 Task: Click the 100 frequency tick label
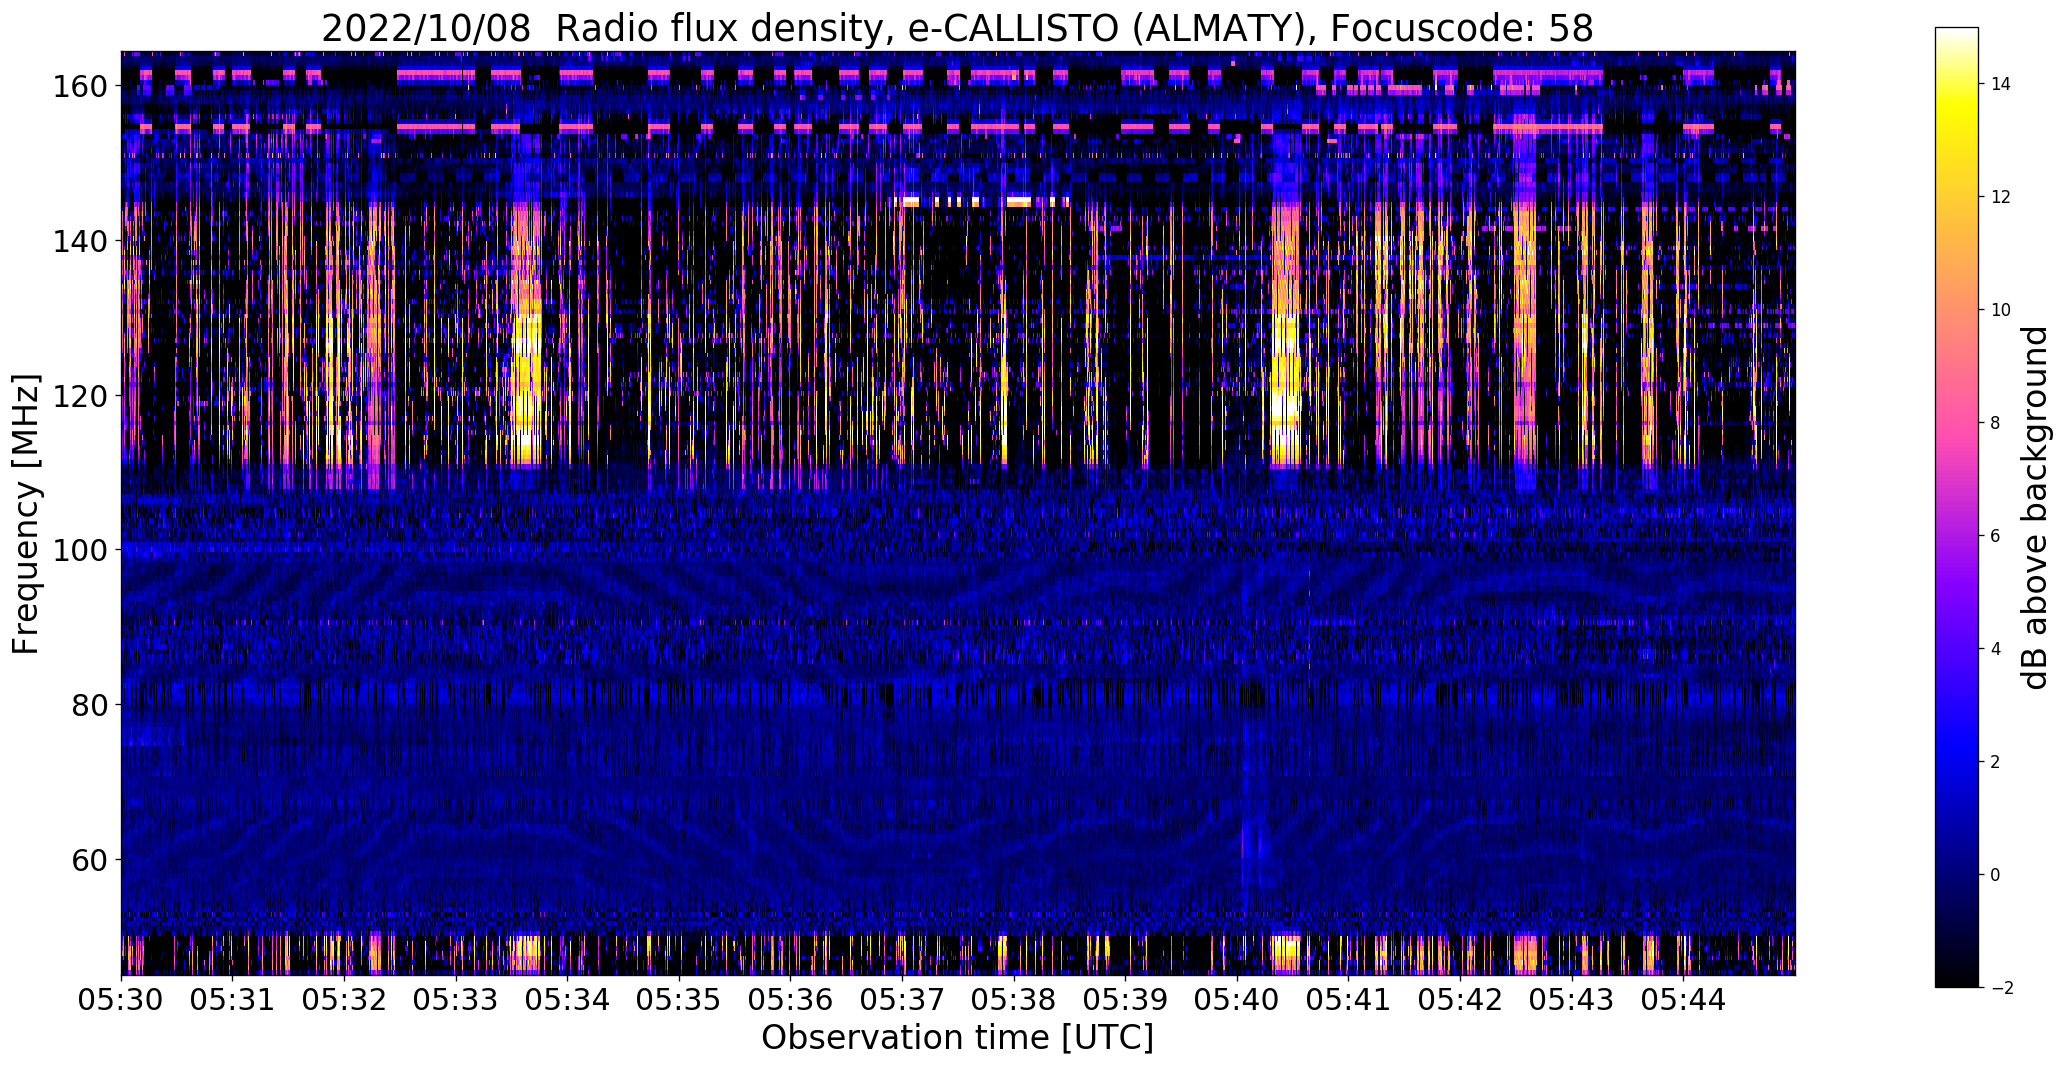(79, 550)
